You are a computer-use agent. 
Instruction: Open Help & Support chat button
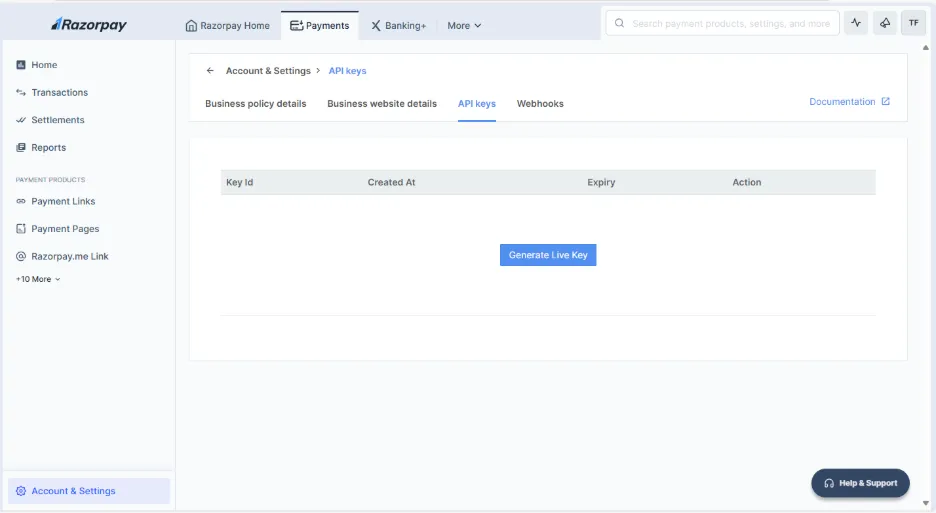(860, 483)
